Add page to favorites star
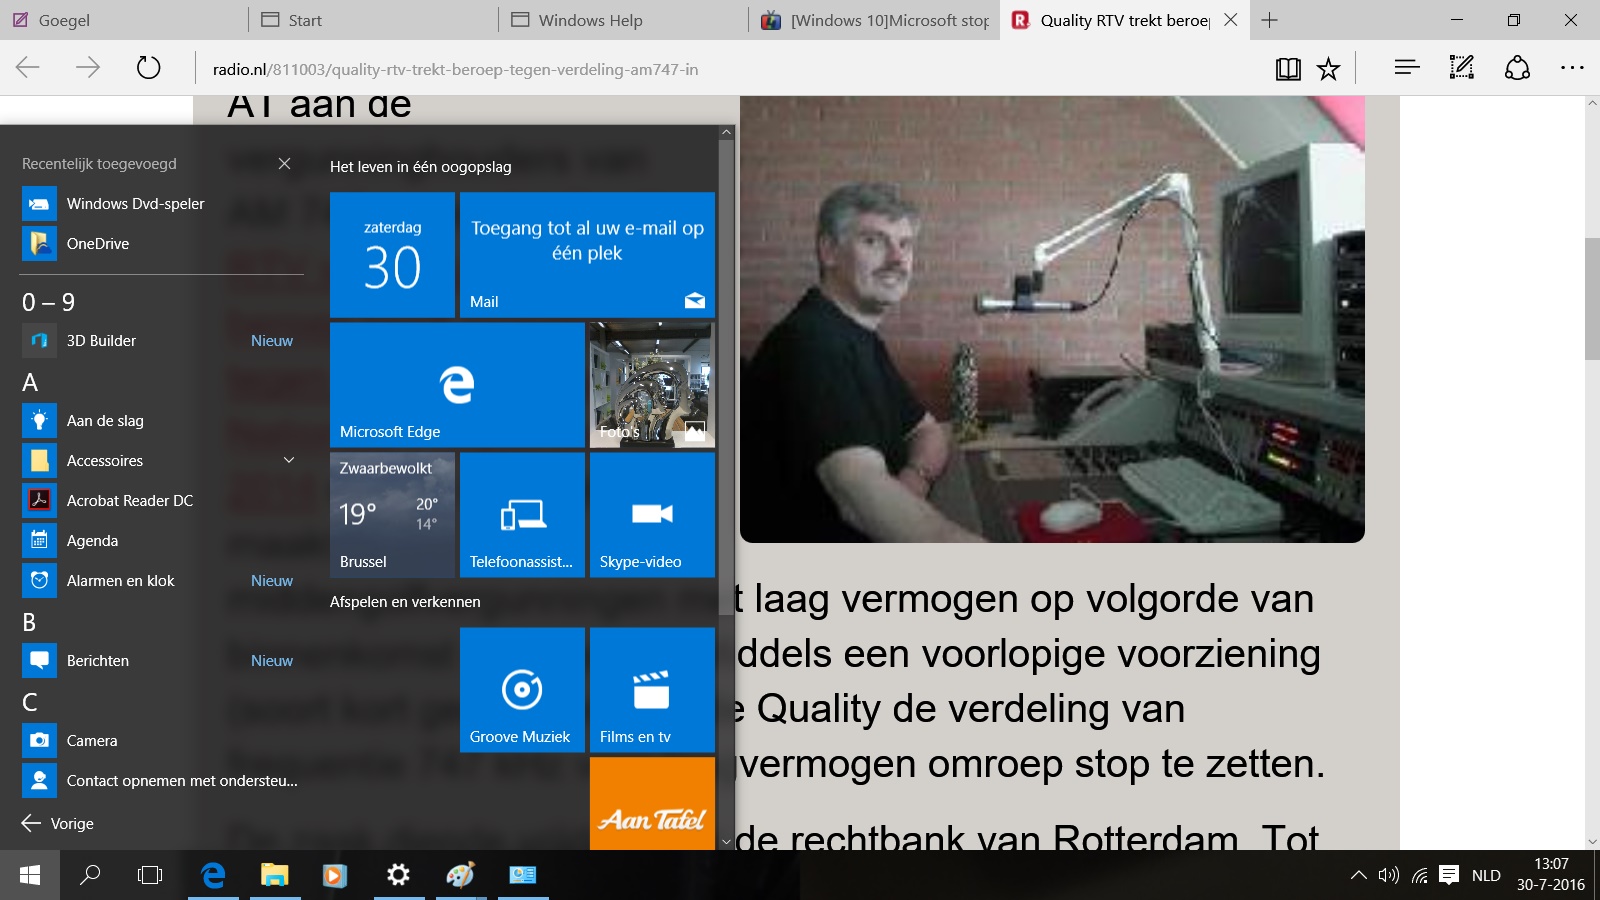The image size is (1600, 900). pyautogui.click(x=1328, y=69)
